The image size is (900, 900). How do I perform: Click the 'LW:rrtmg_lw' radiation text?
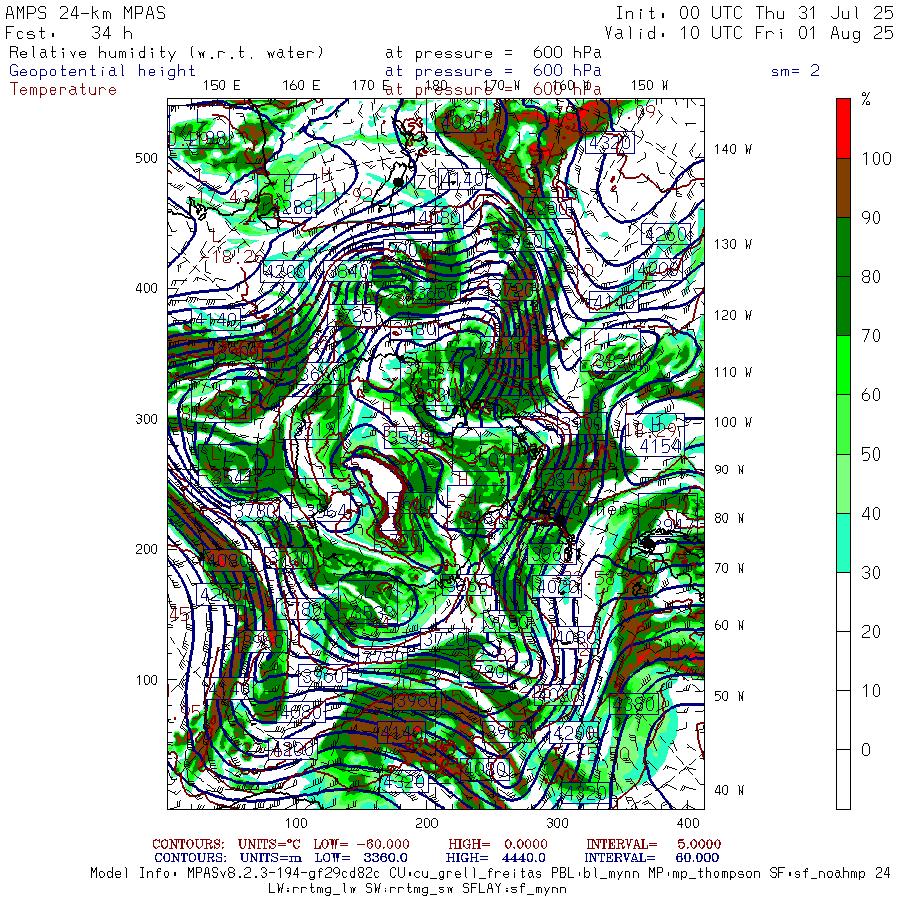tap(312, 889)
